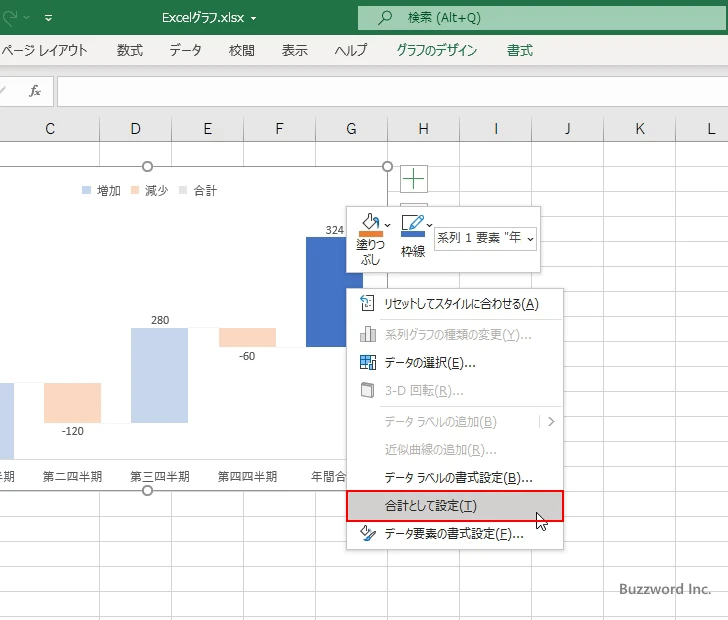Select column K header
Image resolution: width=728 pixels, height=620 pixels.
pyautogui.click(x=640, y=129)
